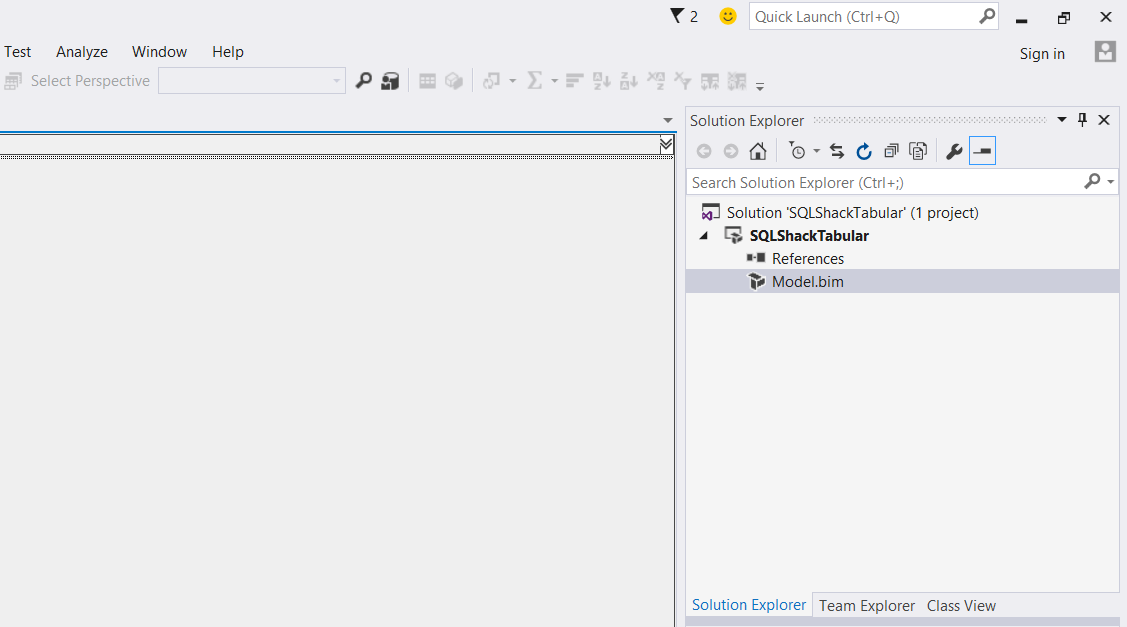
Task: Select Model.bim in the solution tree
Action: pyautogui.click(x=807, y=282)
